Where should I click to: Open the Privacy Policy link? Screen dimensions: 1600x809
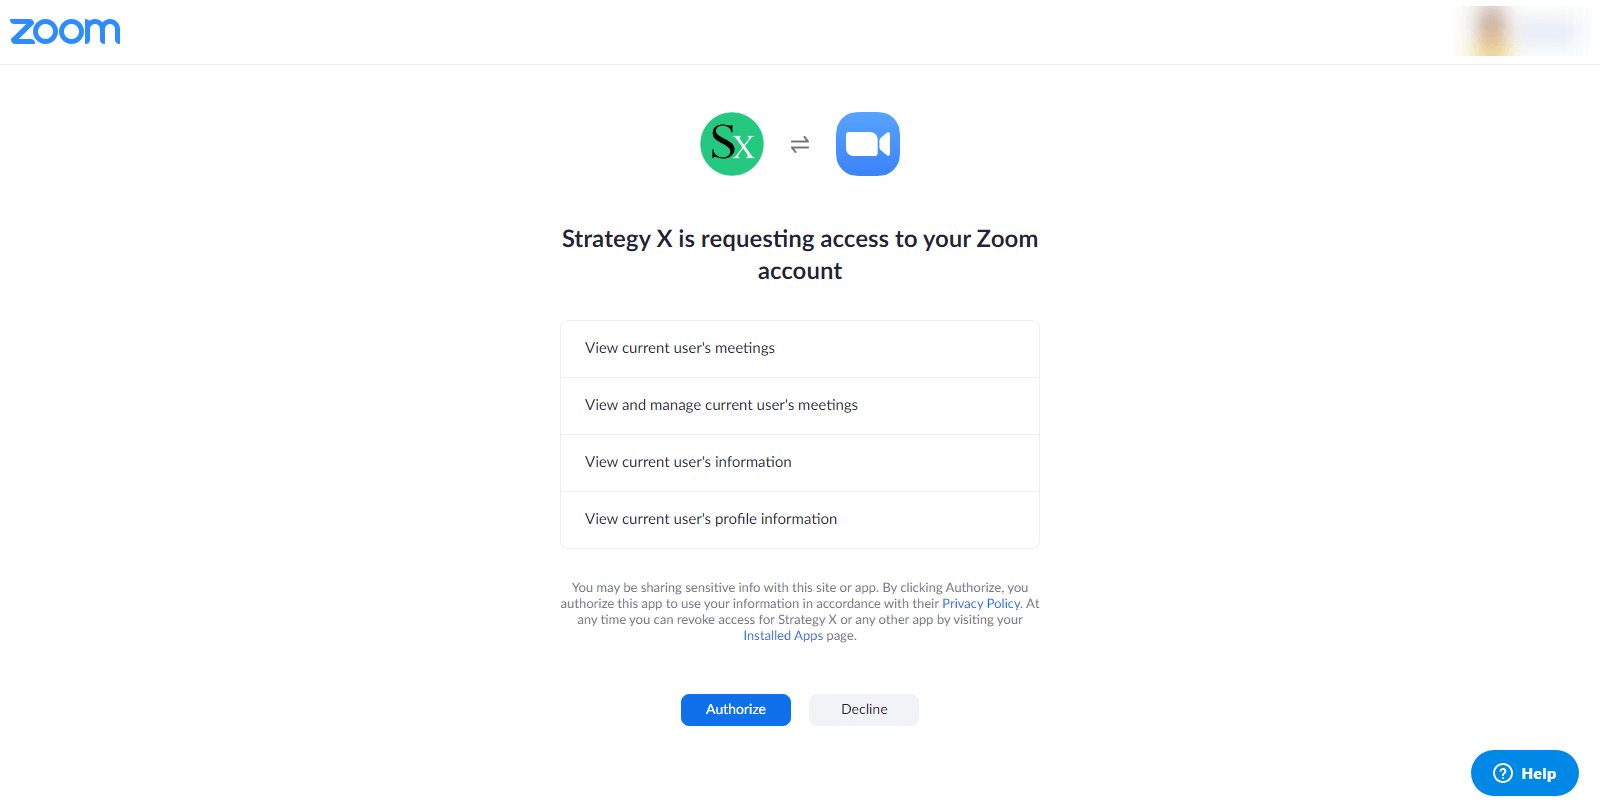(981, 604)
